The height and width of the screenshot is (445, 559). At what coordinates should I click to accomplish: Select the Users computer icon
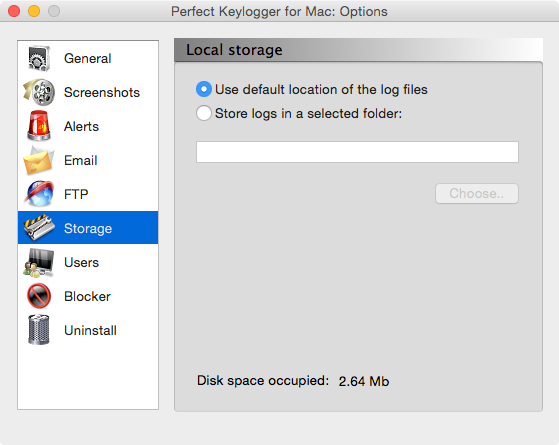[39, 262]
